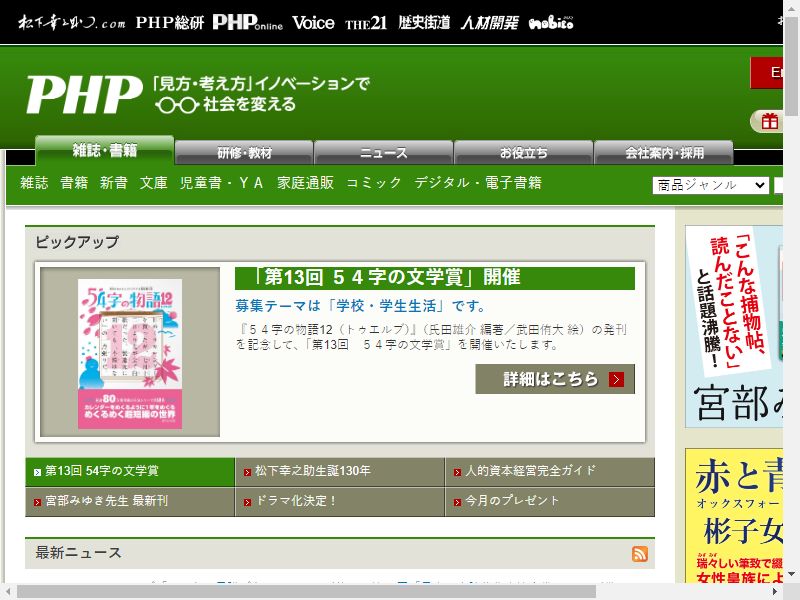This screenshot has width=800, height=600.
Task: Go to the 書籍 submenu link
Action: [74, 183]
